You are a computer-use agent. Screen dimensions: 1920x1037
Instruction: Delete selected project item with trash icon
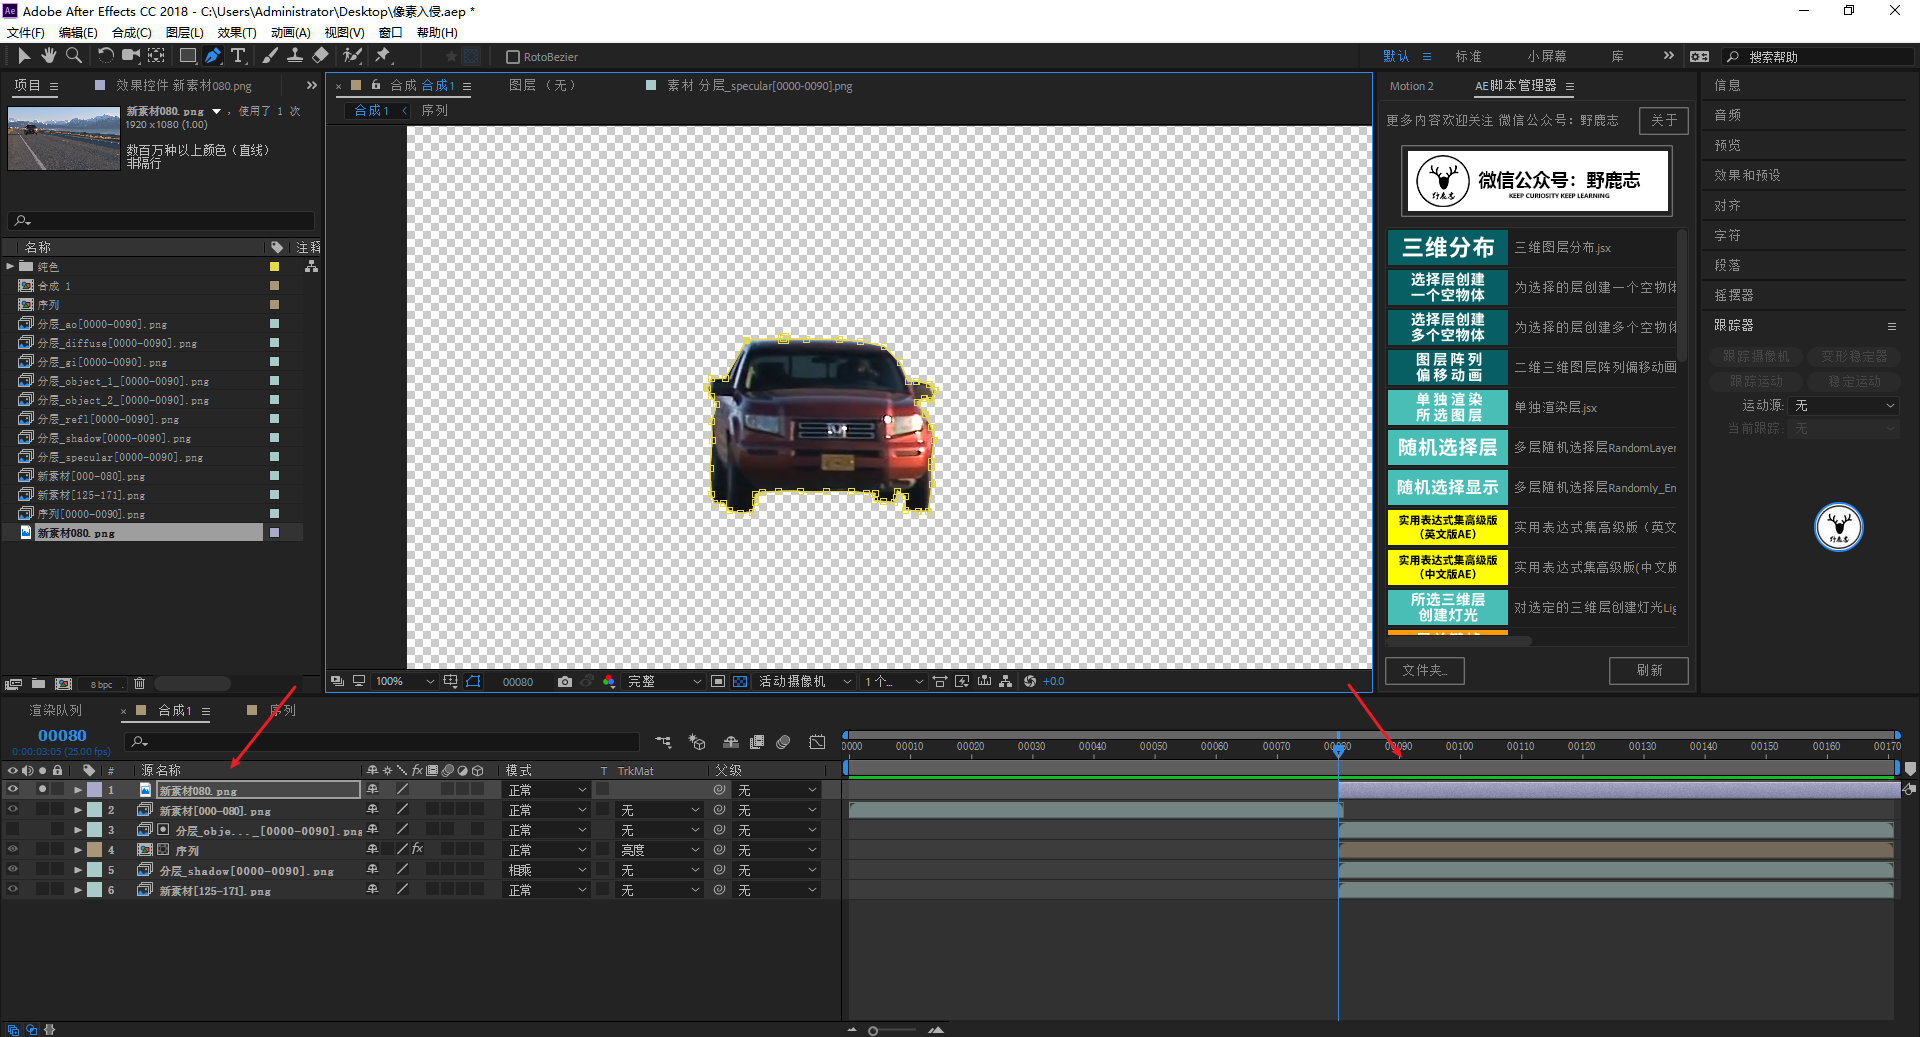(x=139, y=684)
